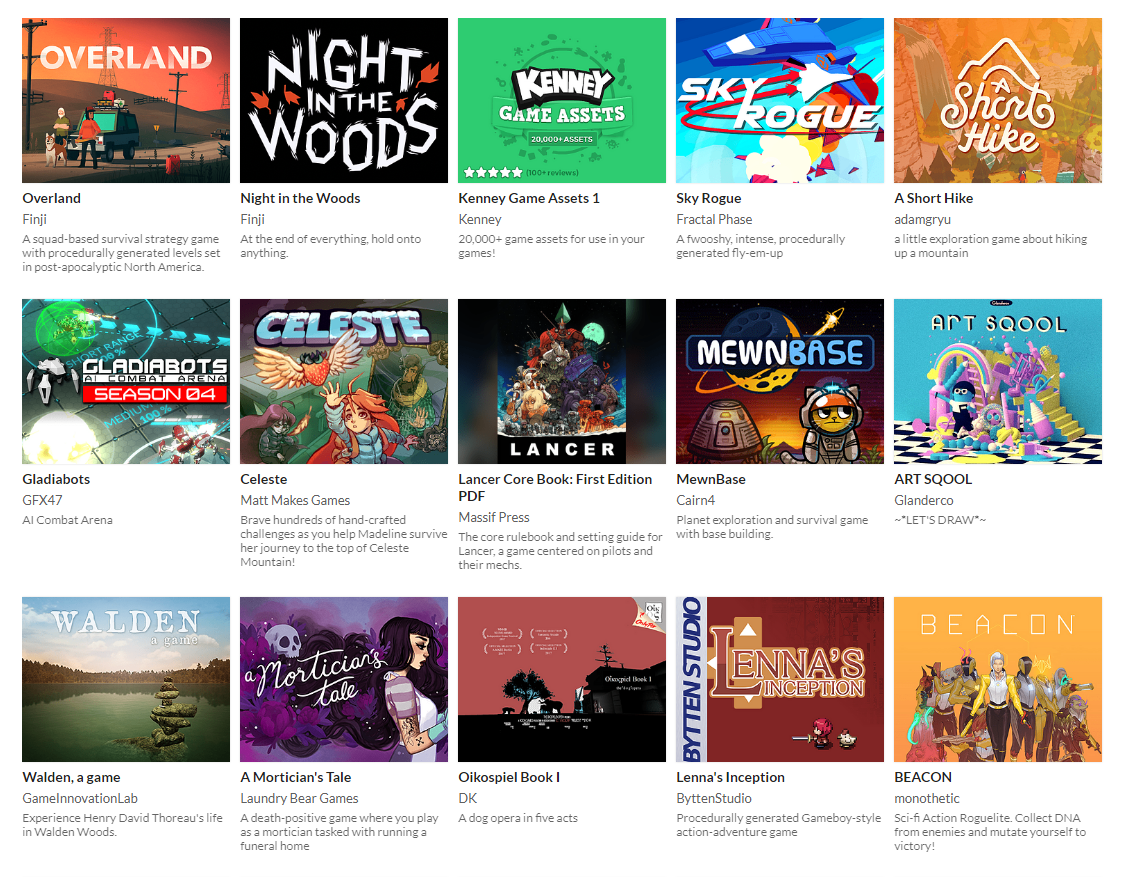Open the Overland cover thumbnail
This screenshot has width=1123, height=877.
click(x=126, y=100)
